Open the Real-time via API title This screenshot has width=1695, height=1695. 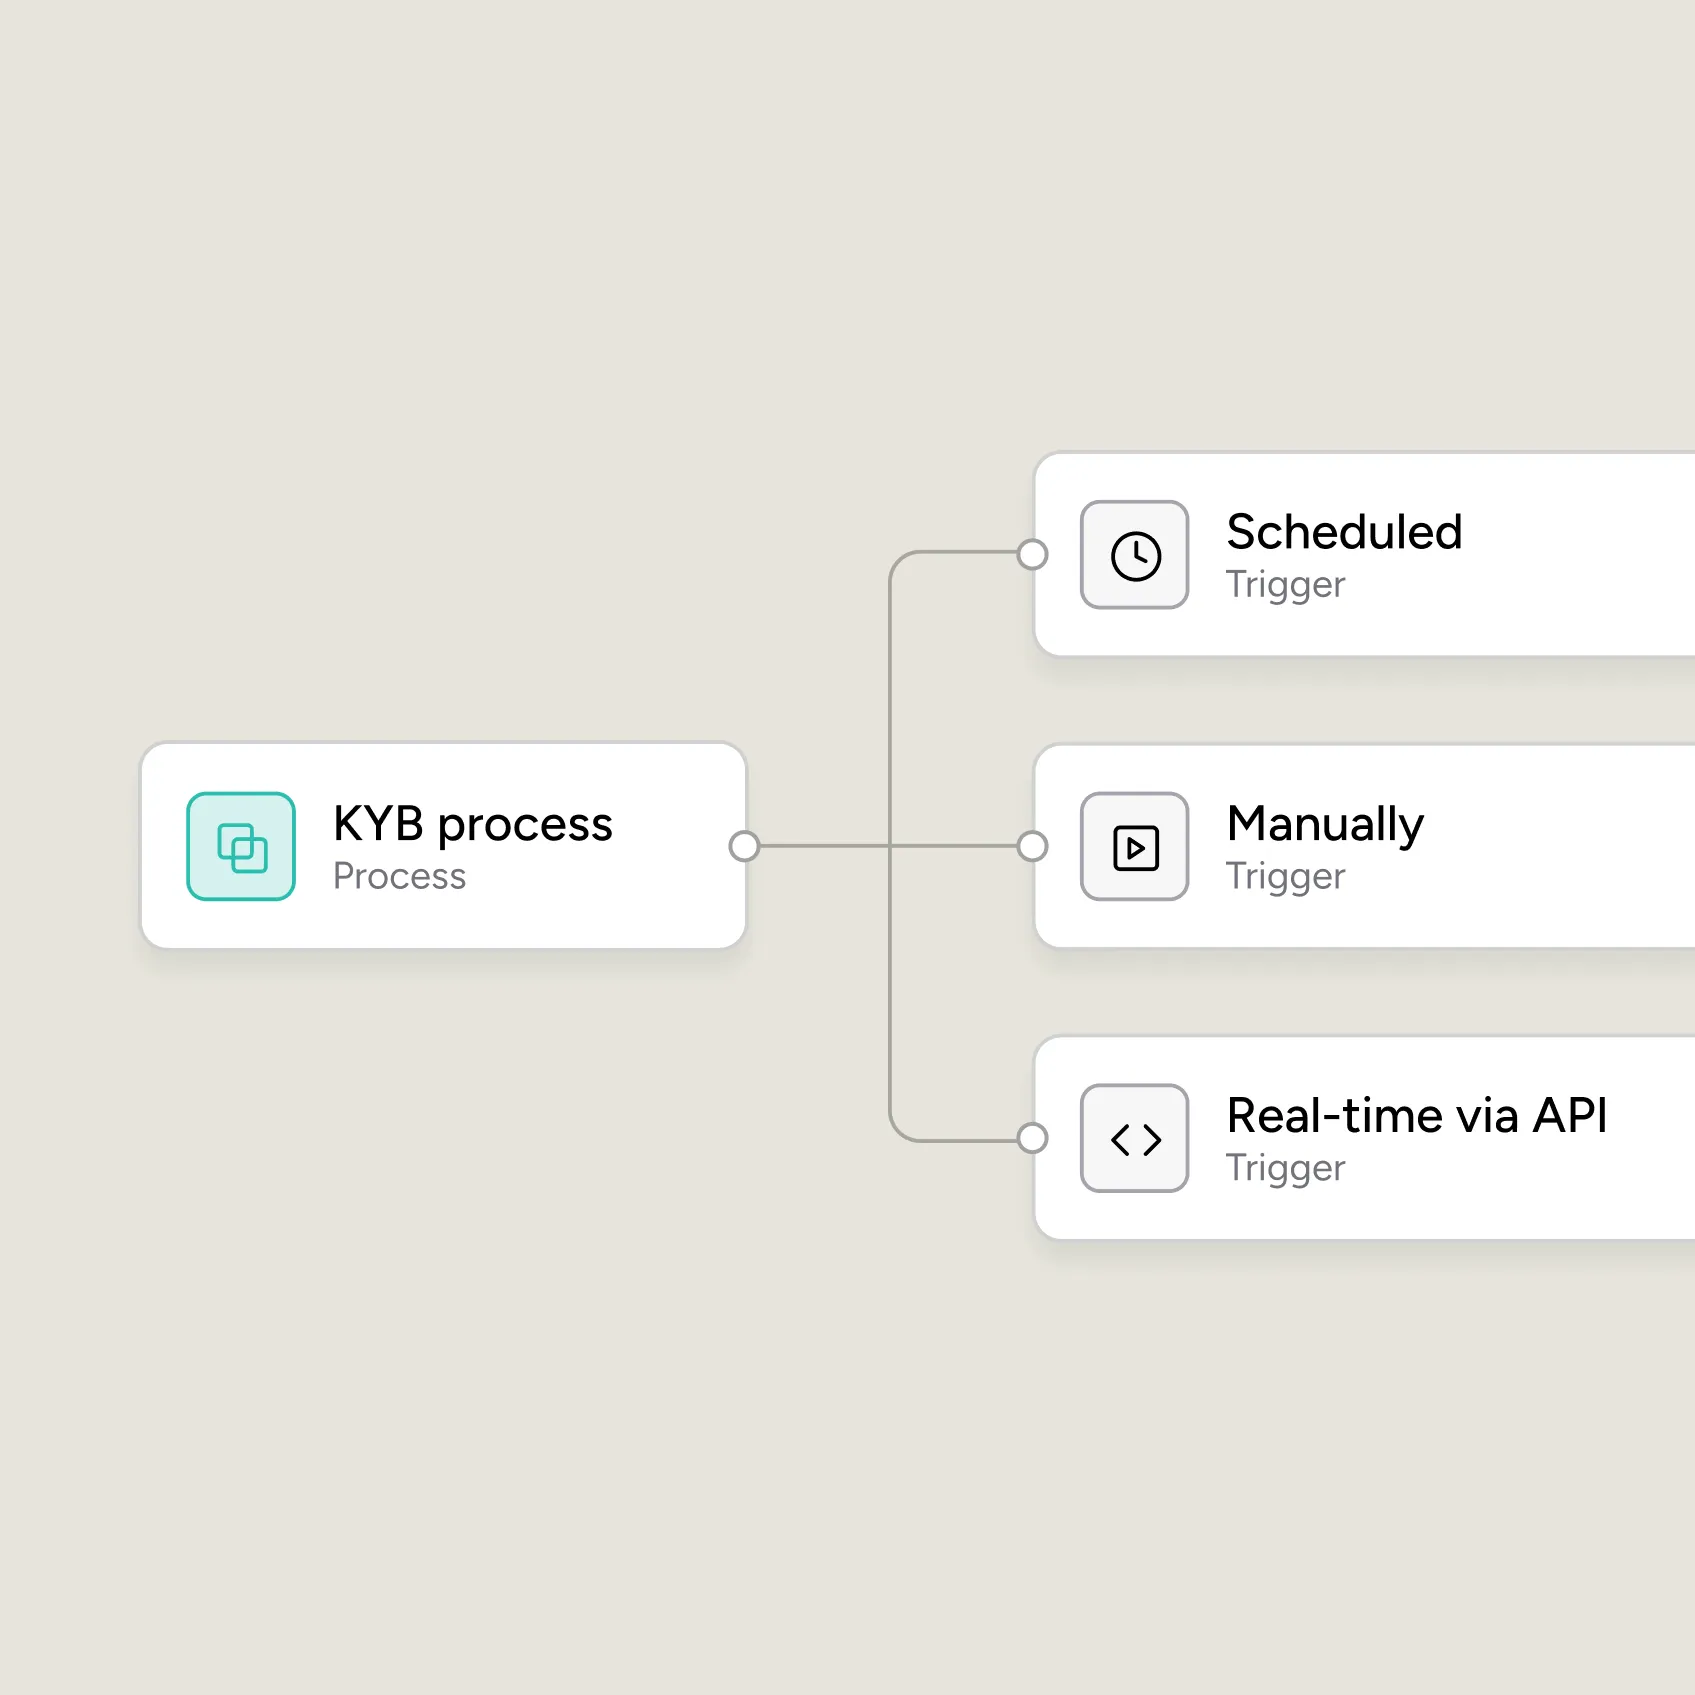(1417, 1115)
